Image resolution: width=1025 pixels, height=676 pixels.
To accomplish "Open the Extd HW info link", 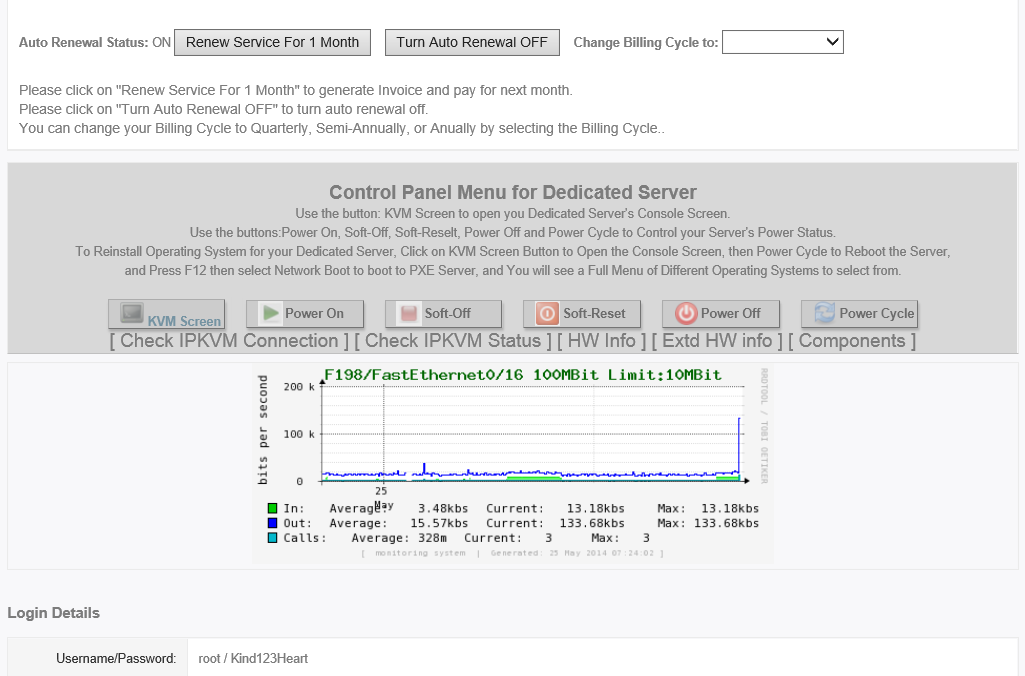I will point(717,341).
